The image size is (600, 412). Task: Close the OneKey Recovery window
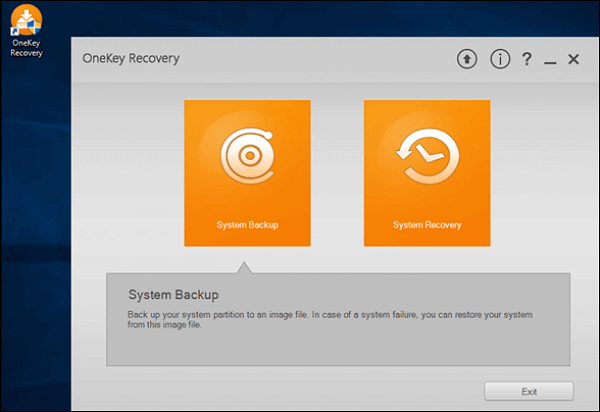573,59
